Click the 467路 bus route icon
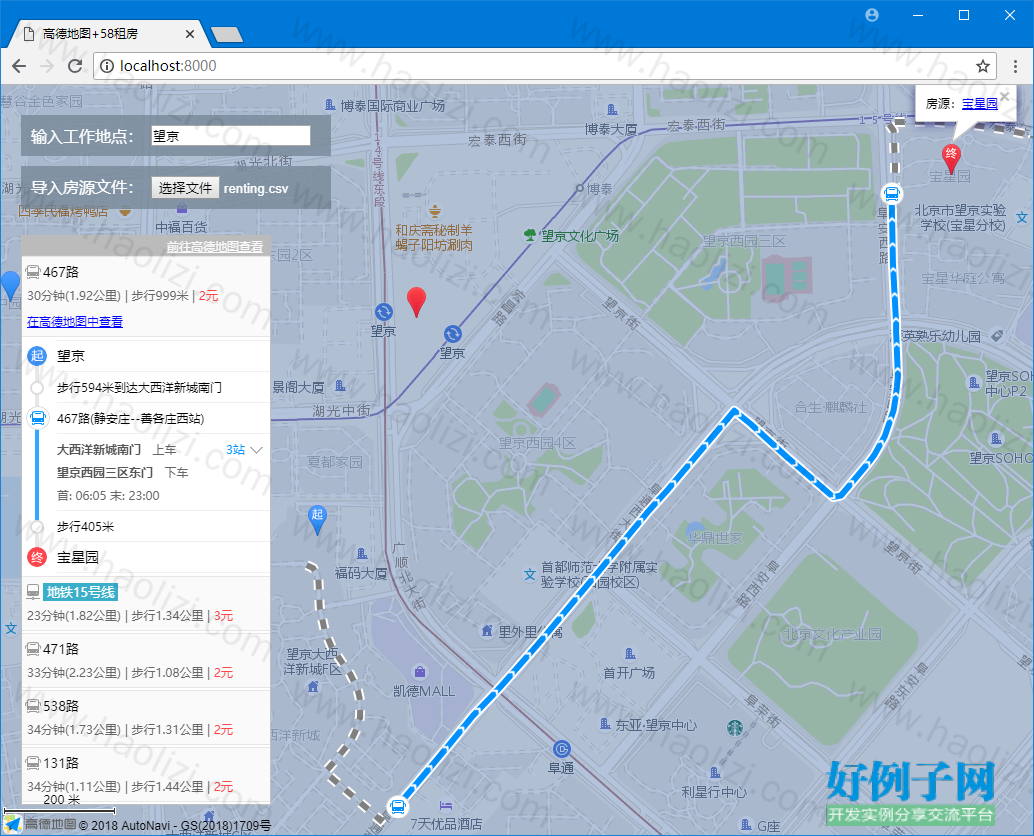This screenshot has height=836, width=1034. [33, 272]
